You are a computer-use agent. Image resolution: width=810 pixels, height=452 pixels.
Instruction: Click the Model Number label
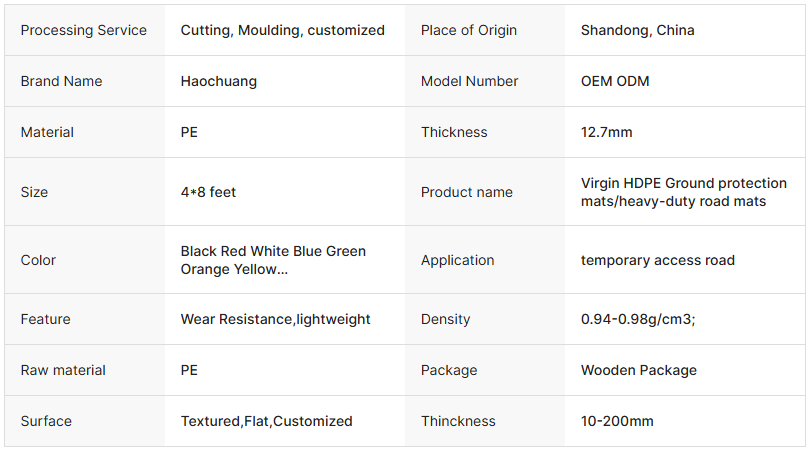(469, 81)
